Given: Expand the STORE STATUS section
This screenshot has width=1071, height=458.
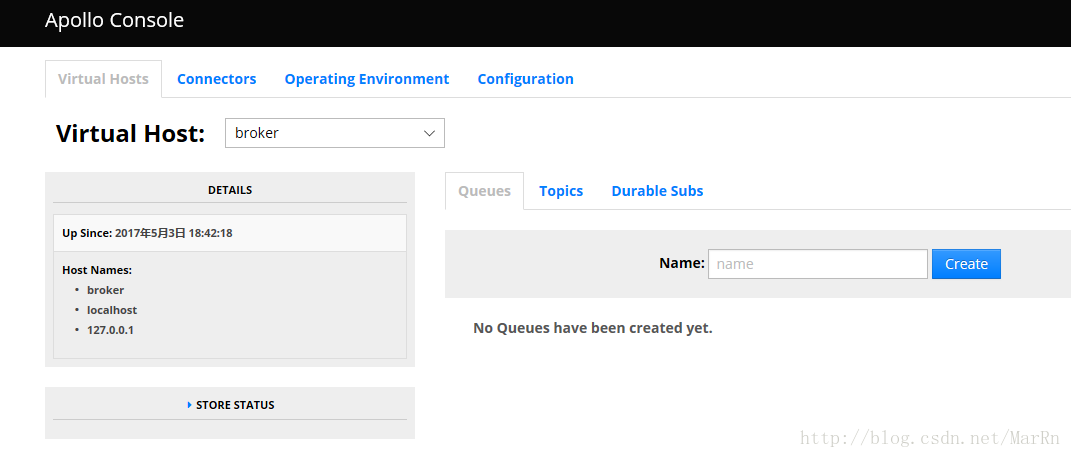Looking at the screenshot, I should [230, 405].
